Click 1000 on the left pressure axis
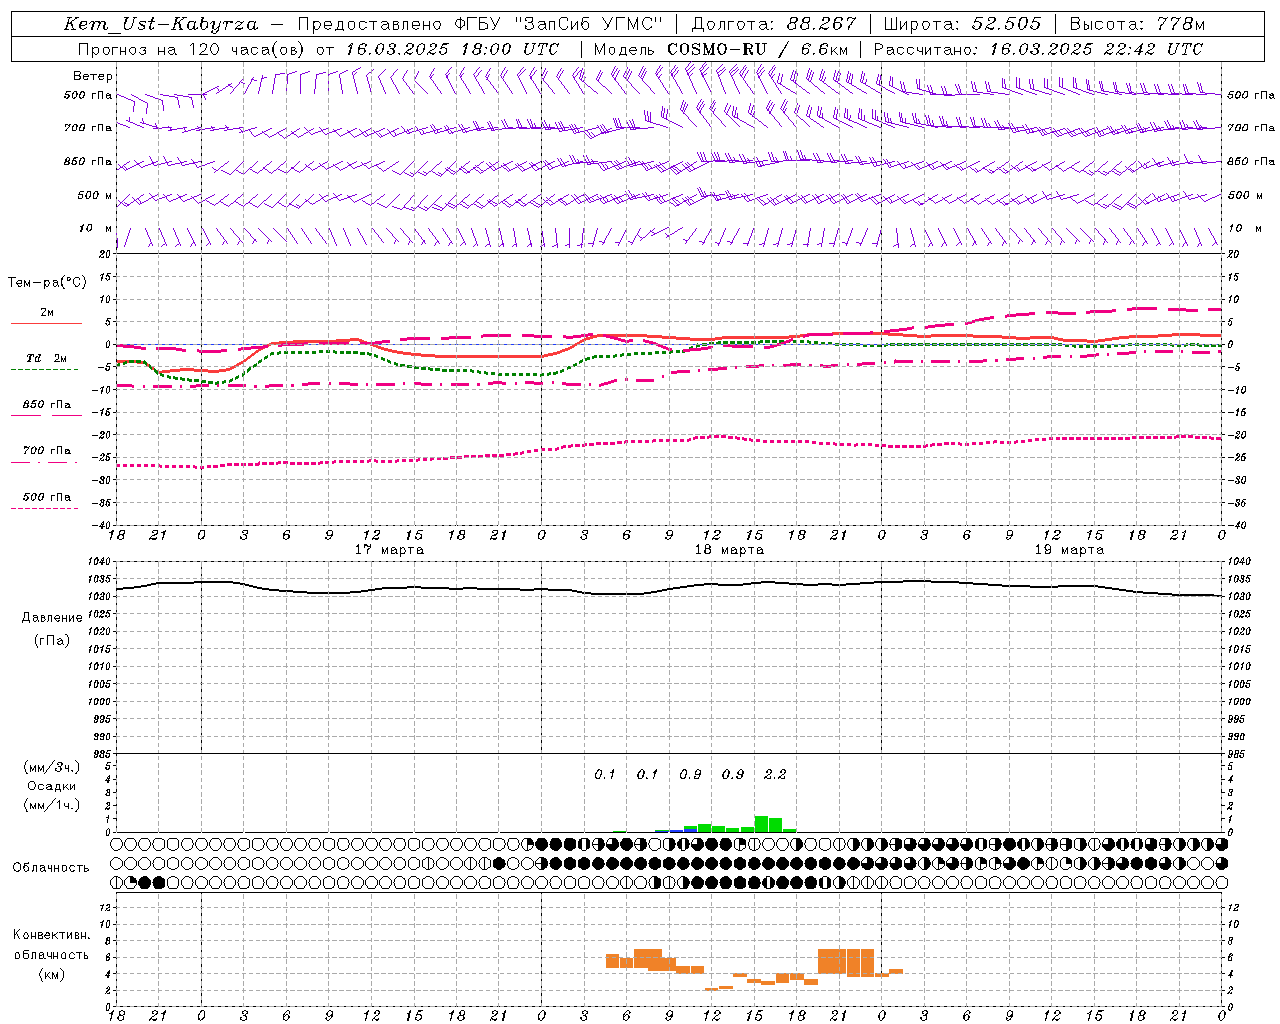This screenshot has width=1280, height=1024. point(99,702)
